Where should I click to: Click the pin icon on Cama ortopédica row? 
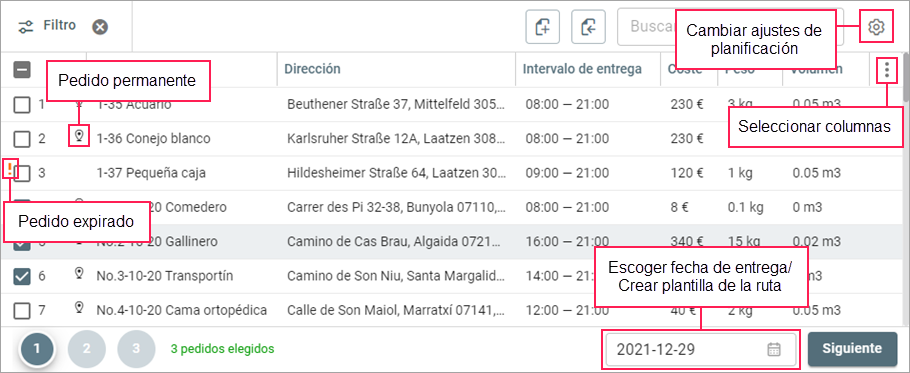coord(80,307)
